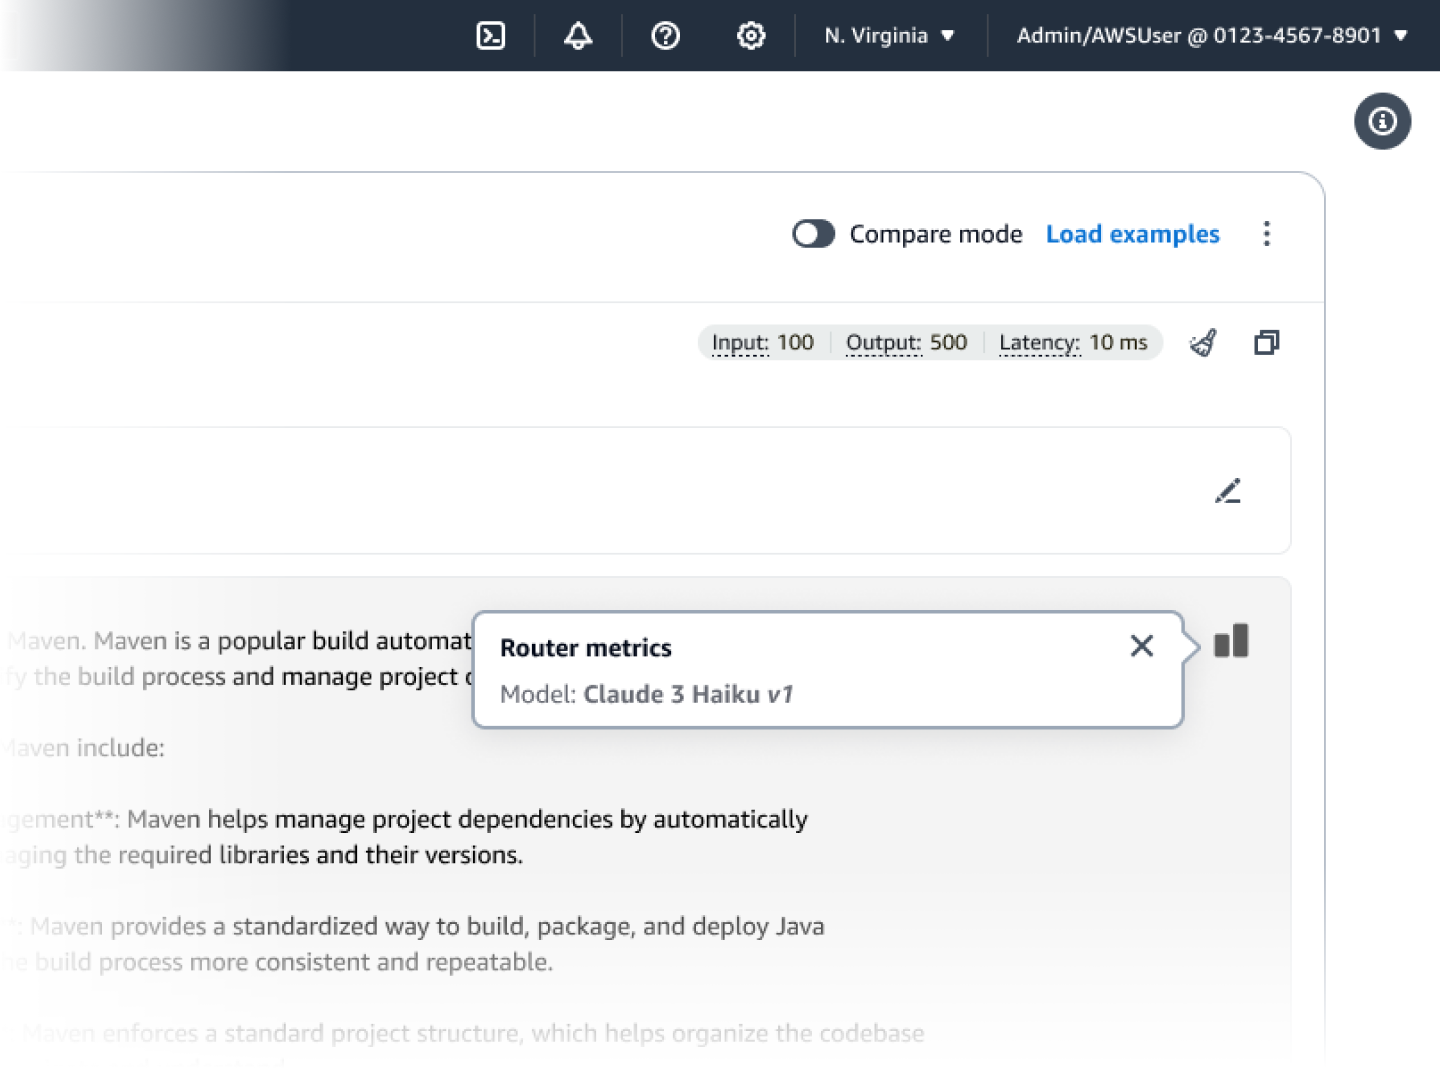
Task: Click the Output: 500 token metric
Action: click(906, 343)
